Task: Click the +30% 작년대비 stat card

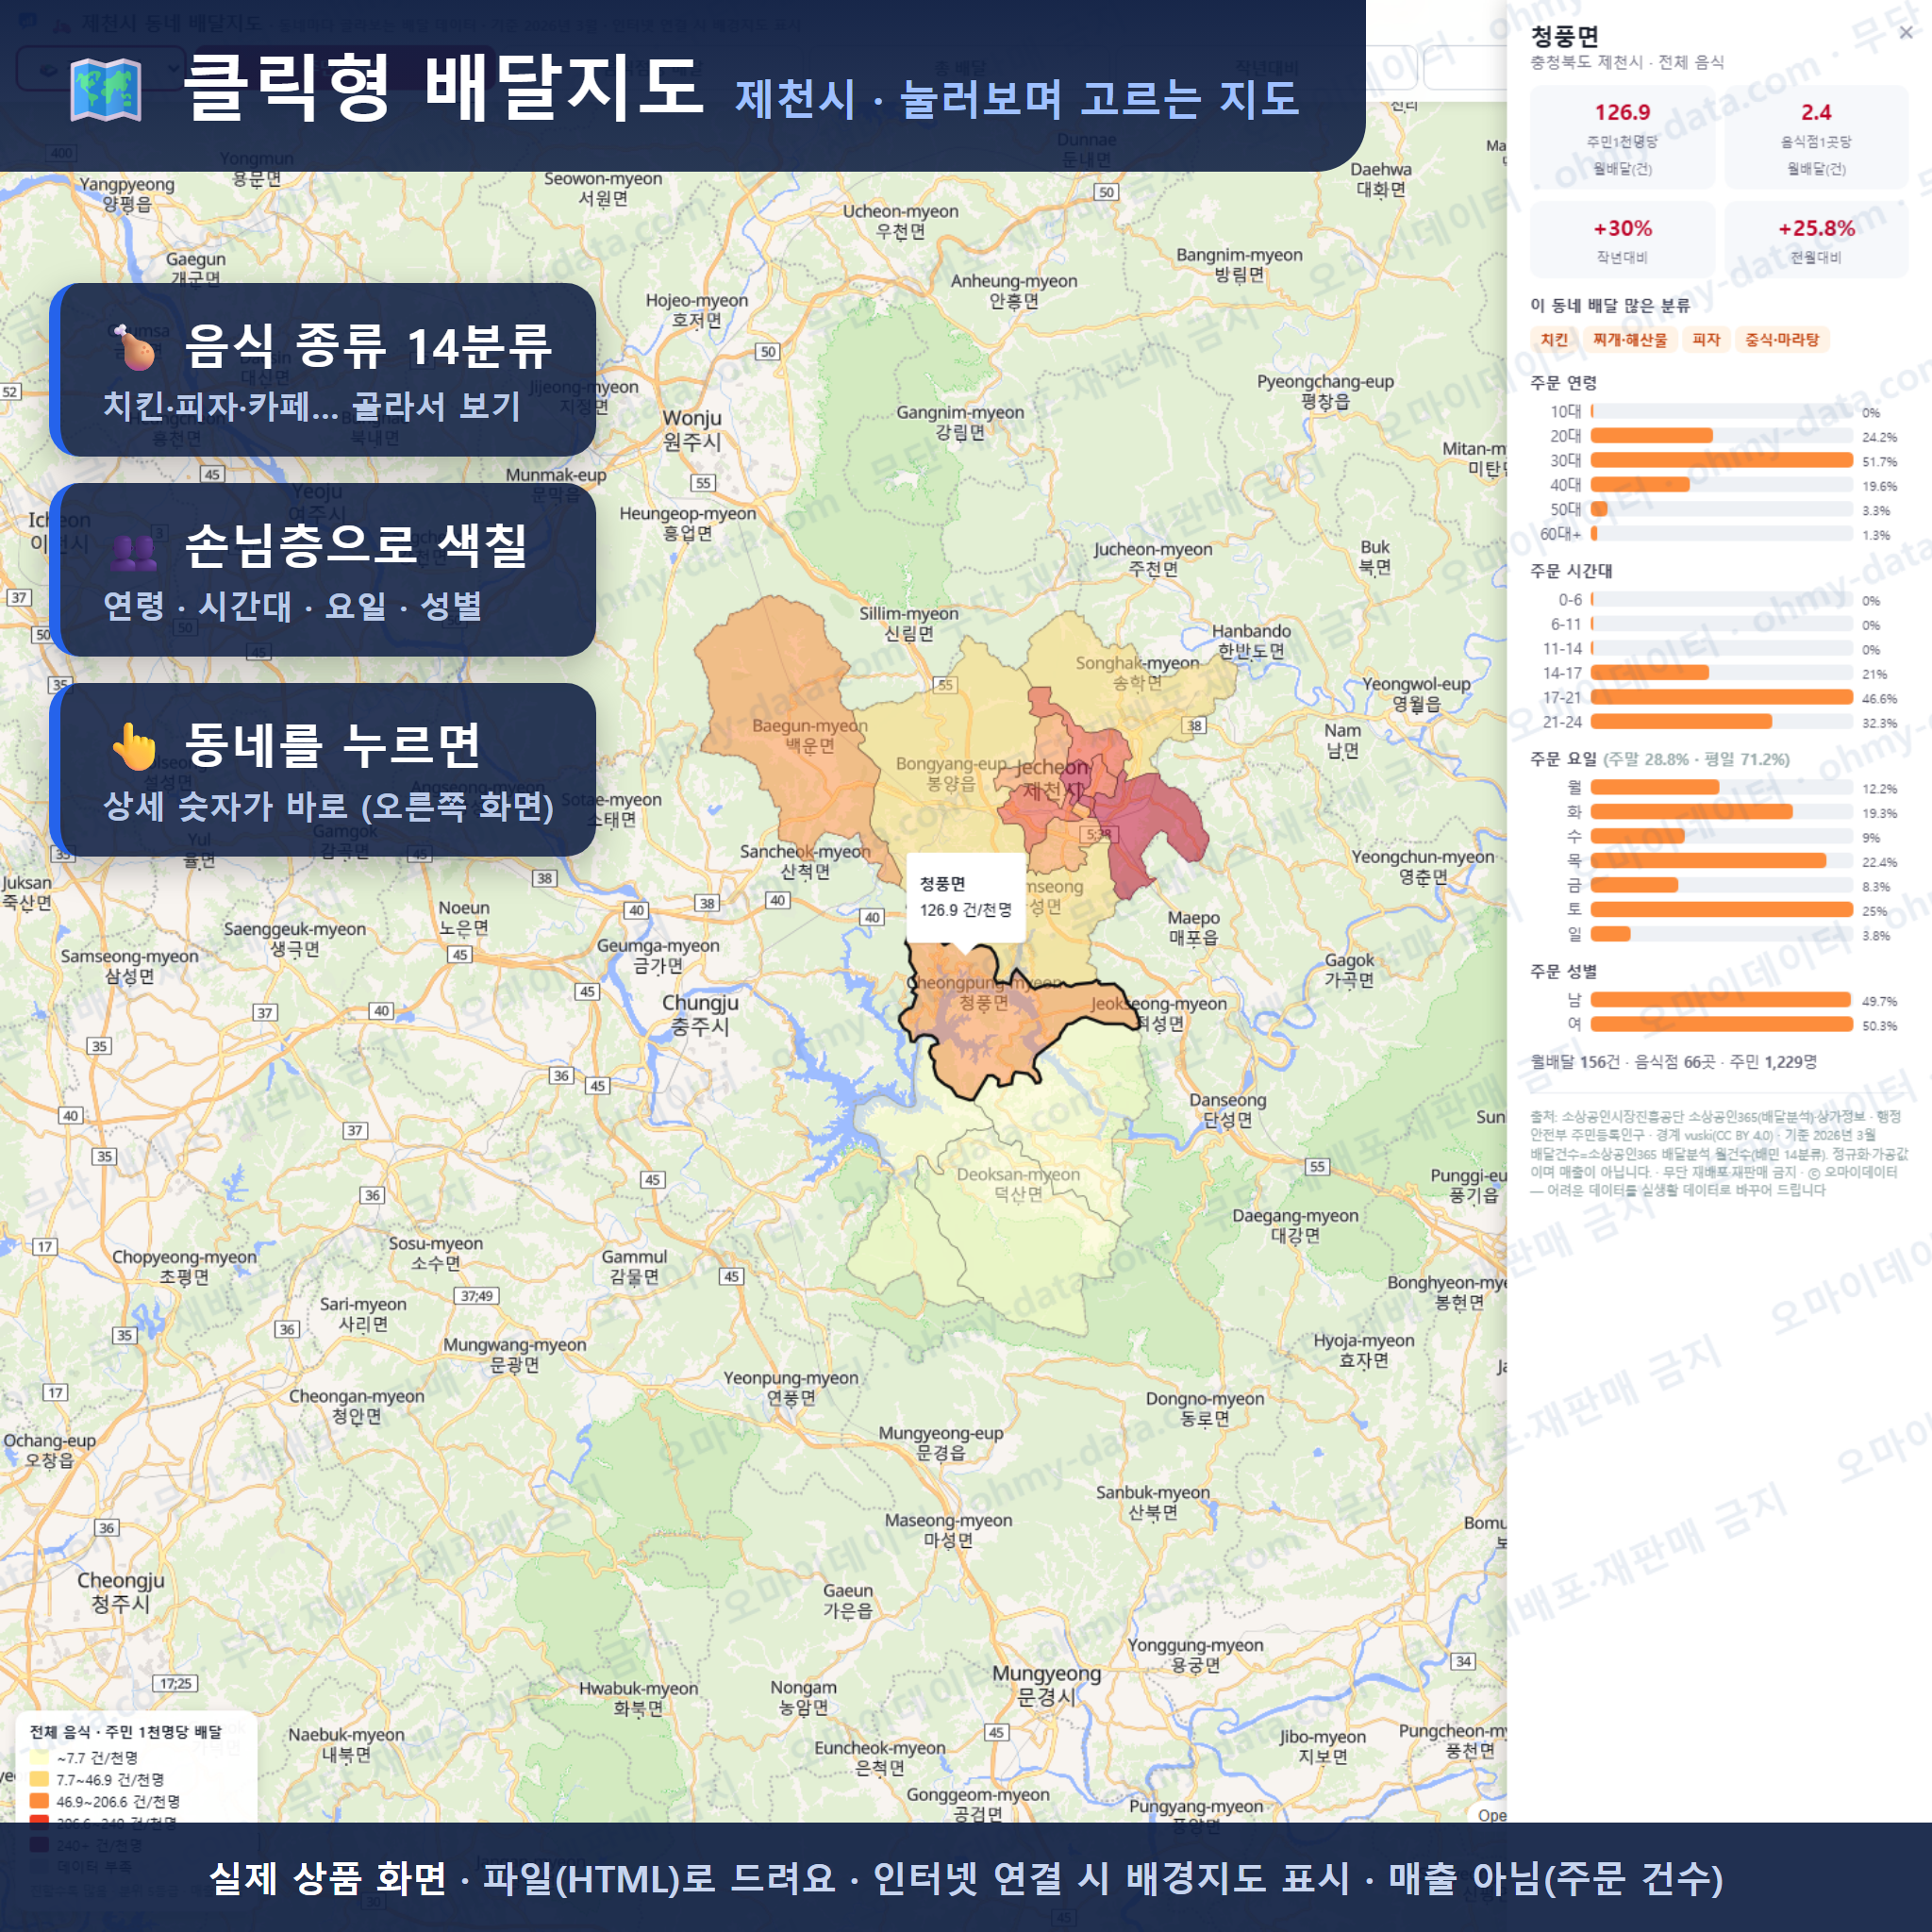Action: (x=1622, y=240)
